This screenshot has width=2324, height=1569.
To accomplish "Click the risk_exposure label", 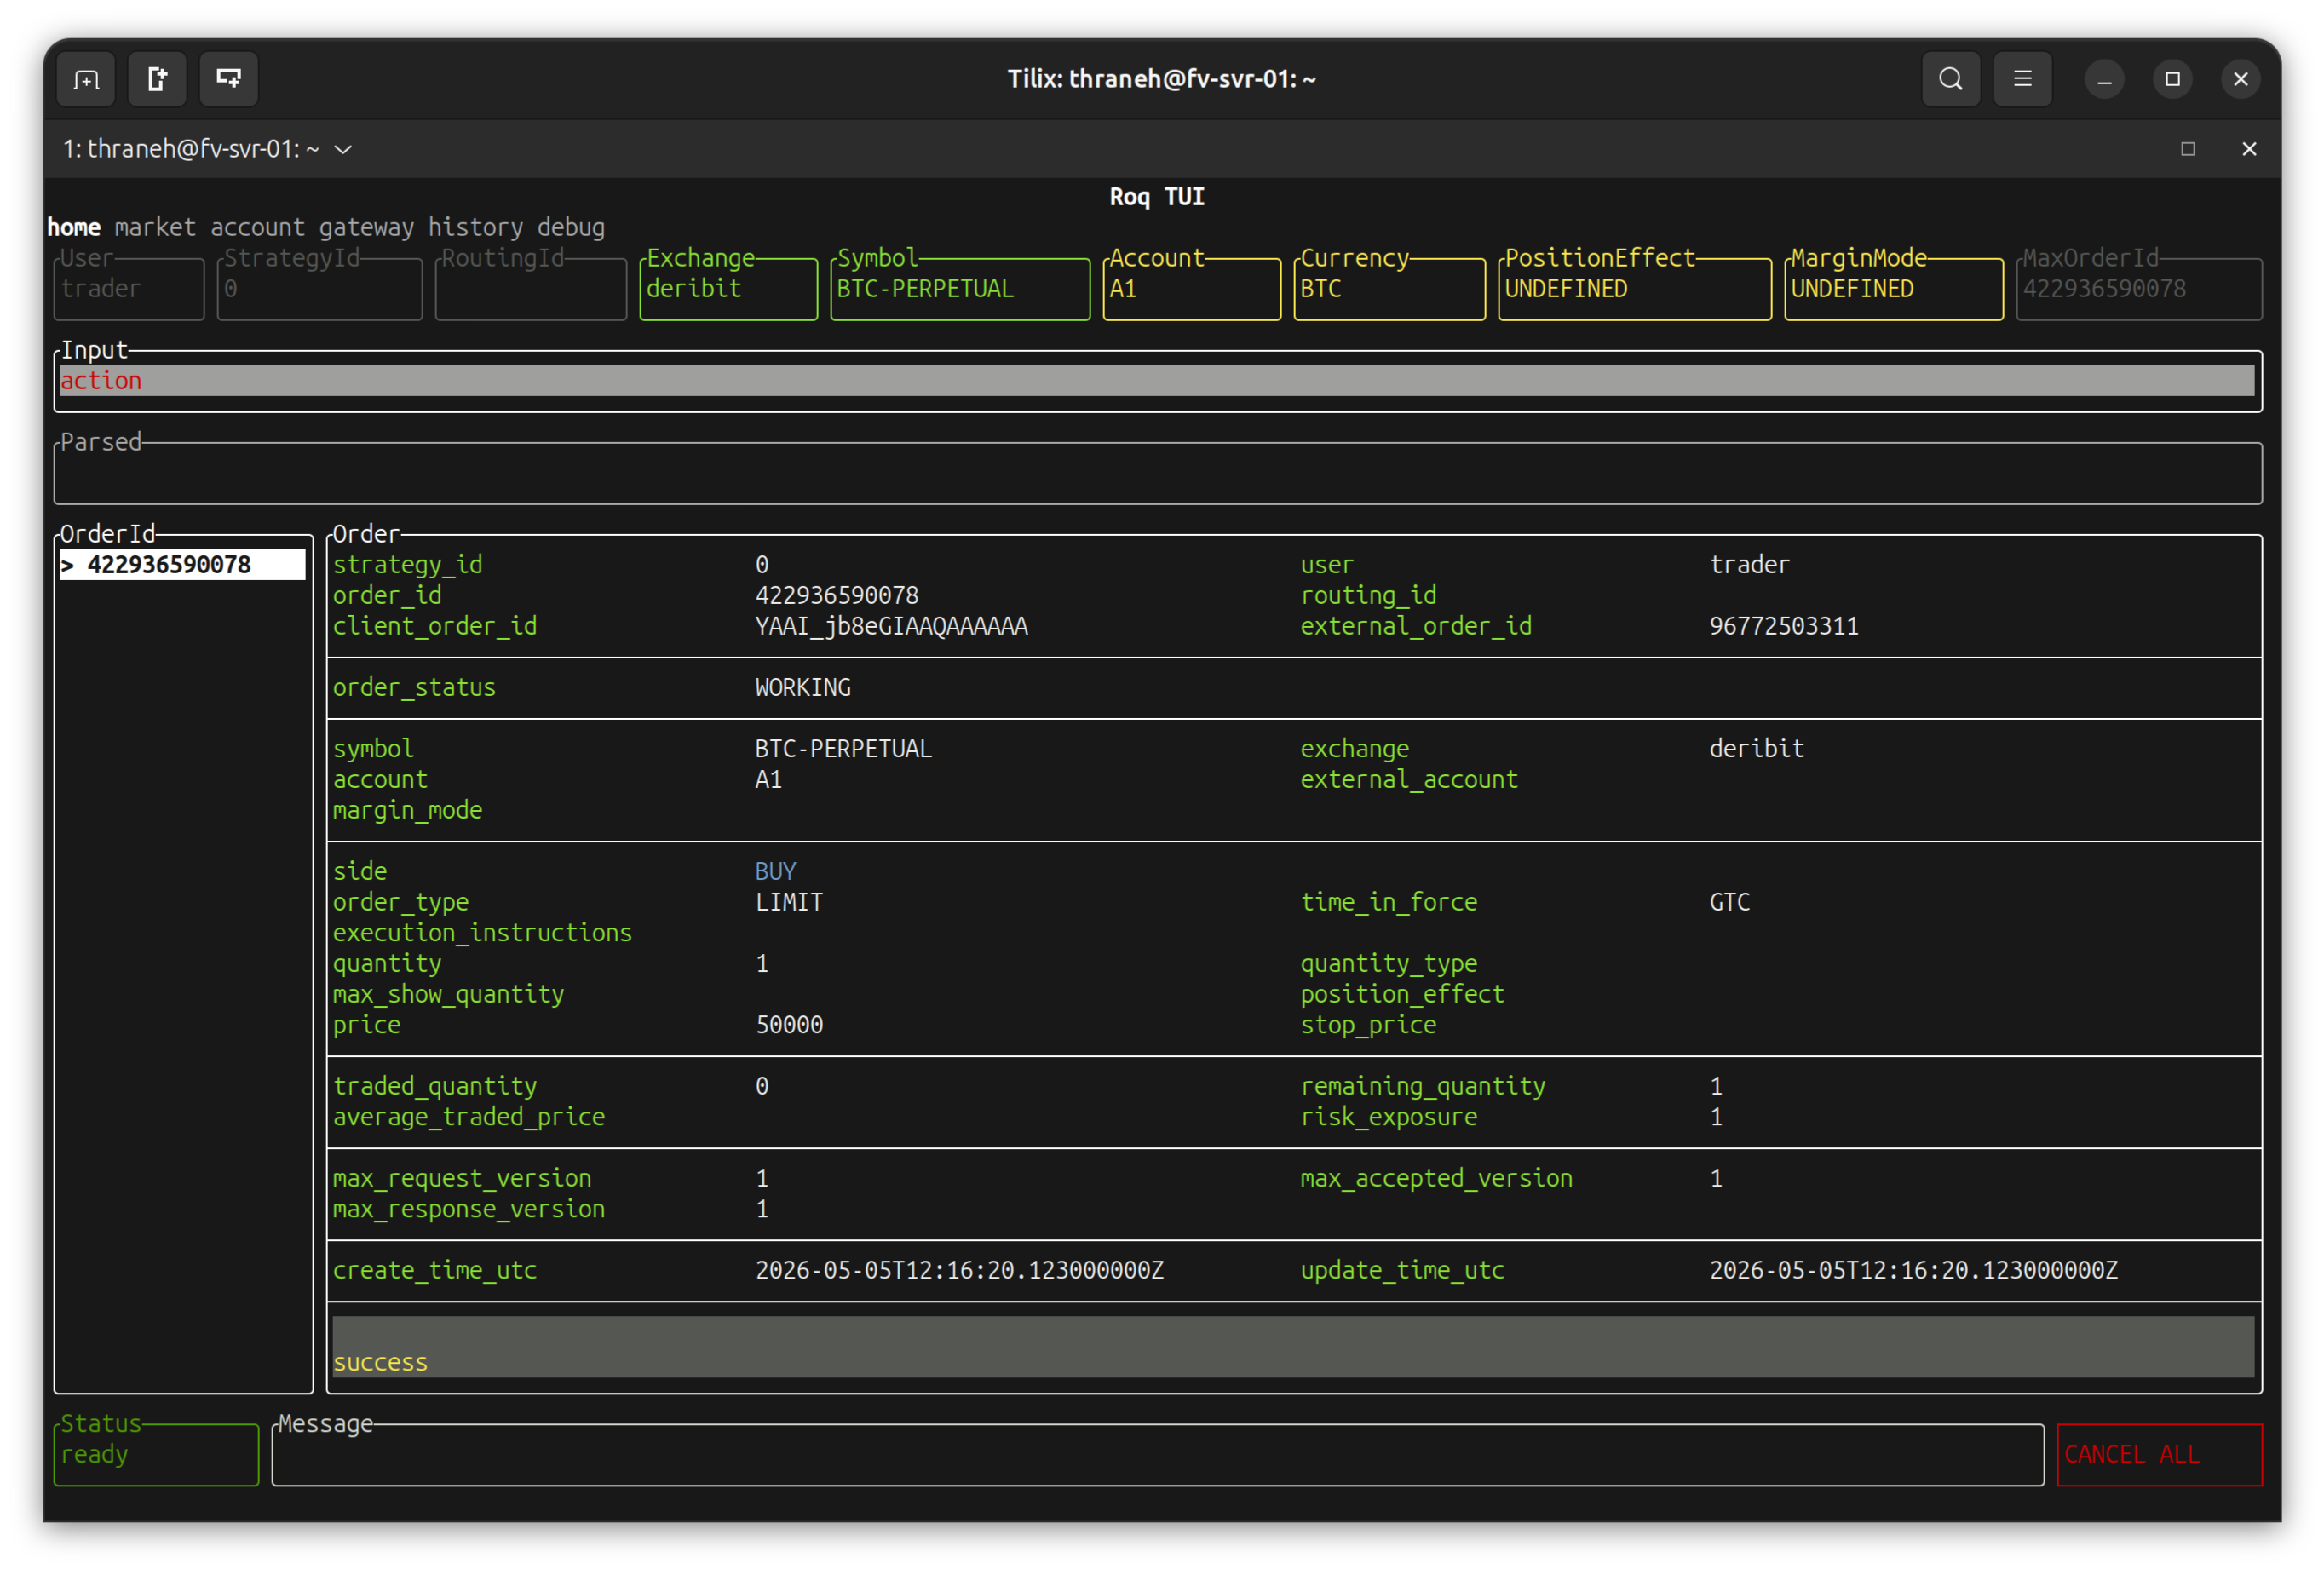I will click(1389, 1117).
